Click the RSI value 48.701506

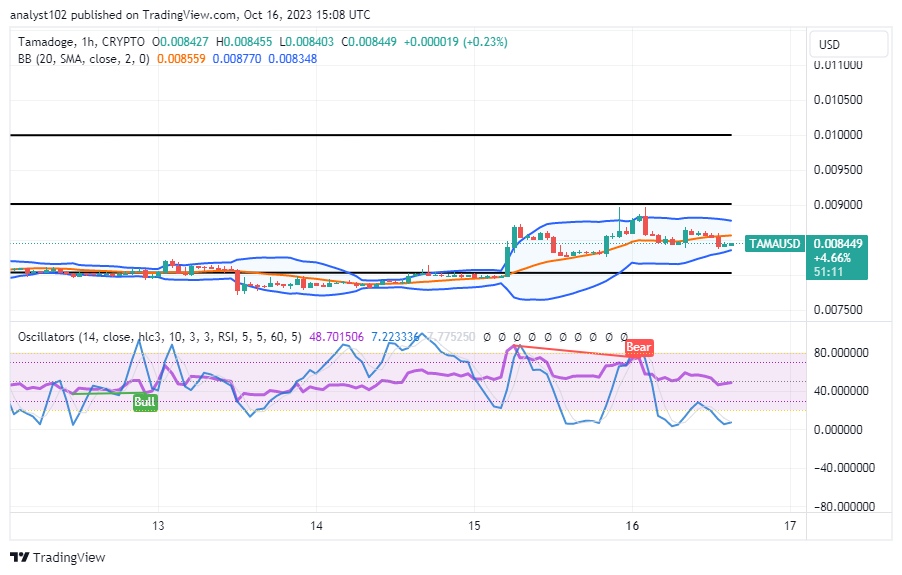click(x=337, y=337)
